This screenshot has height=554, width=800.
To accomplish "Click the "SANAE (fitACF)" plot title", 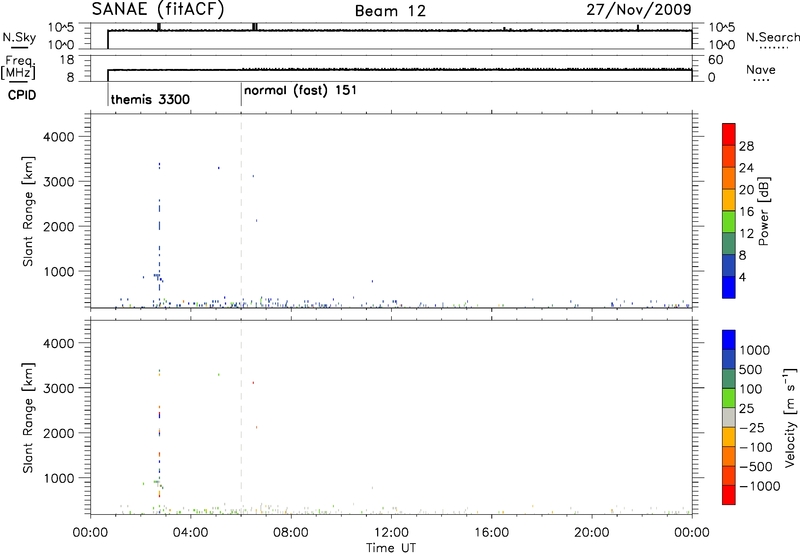I will point(158,10).
